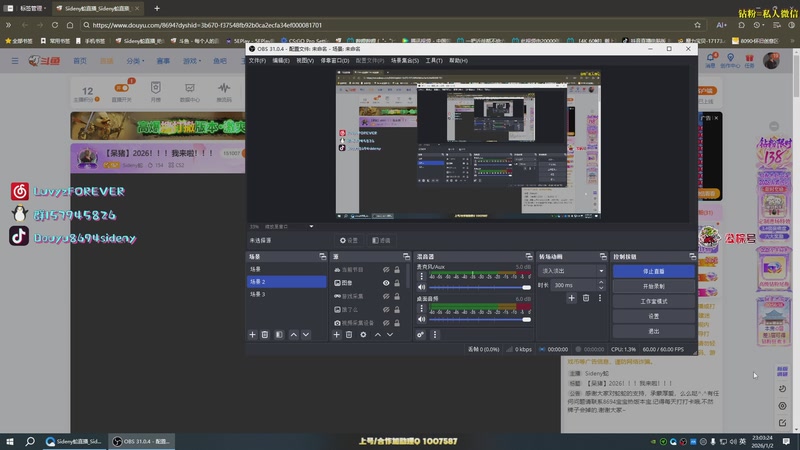Pop out the audio mixer dock
Screen dimensions: 800x450
[x=529, y=257]
